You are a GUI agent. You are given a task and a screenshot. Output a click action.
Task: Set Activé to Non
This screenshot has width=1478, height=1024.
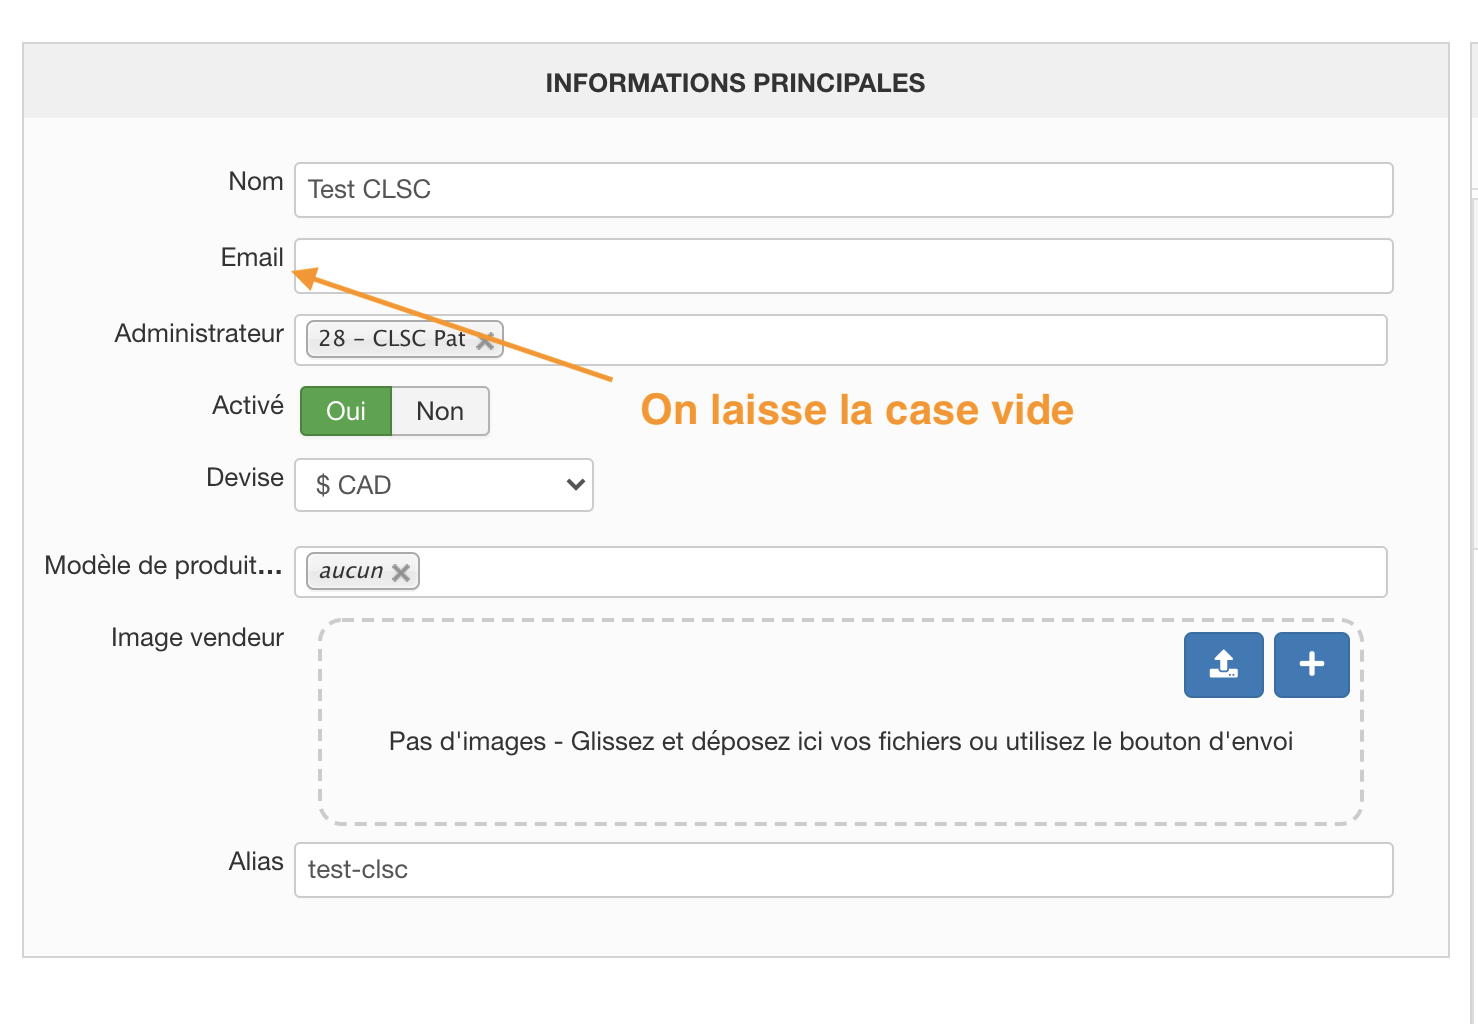point(440,411)
